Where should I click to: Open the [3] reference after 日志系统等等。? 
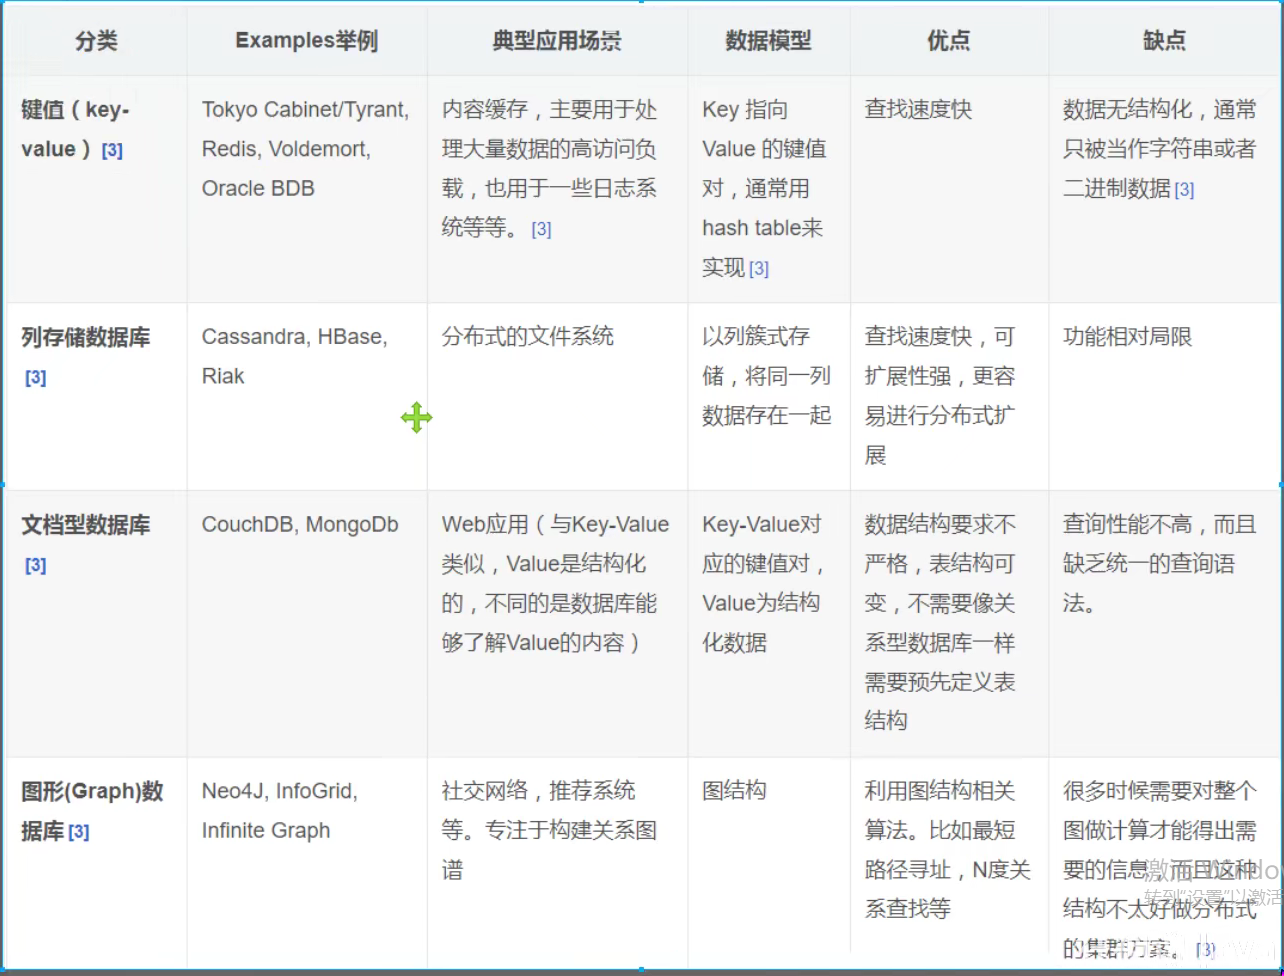541,230
